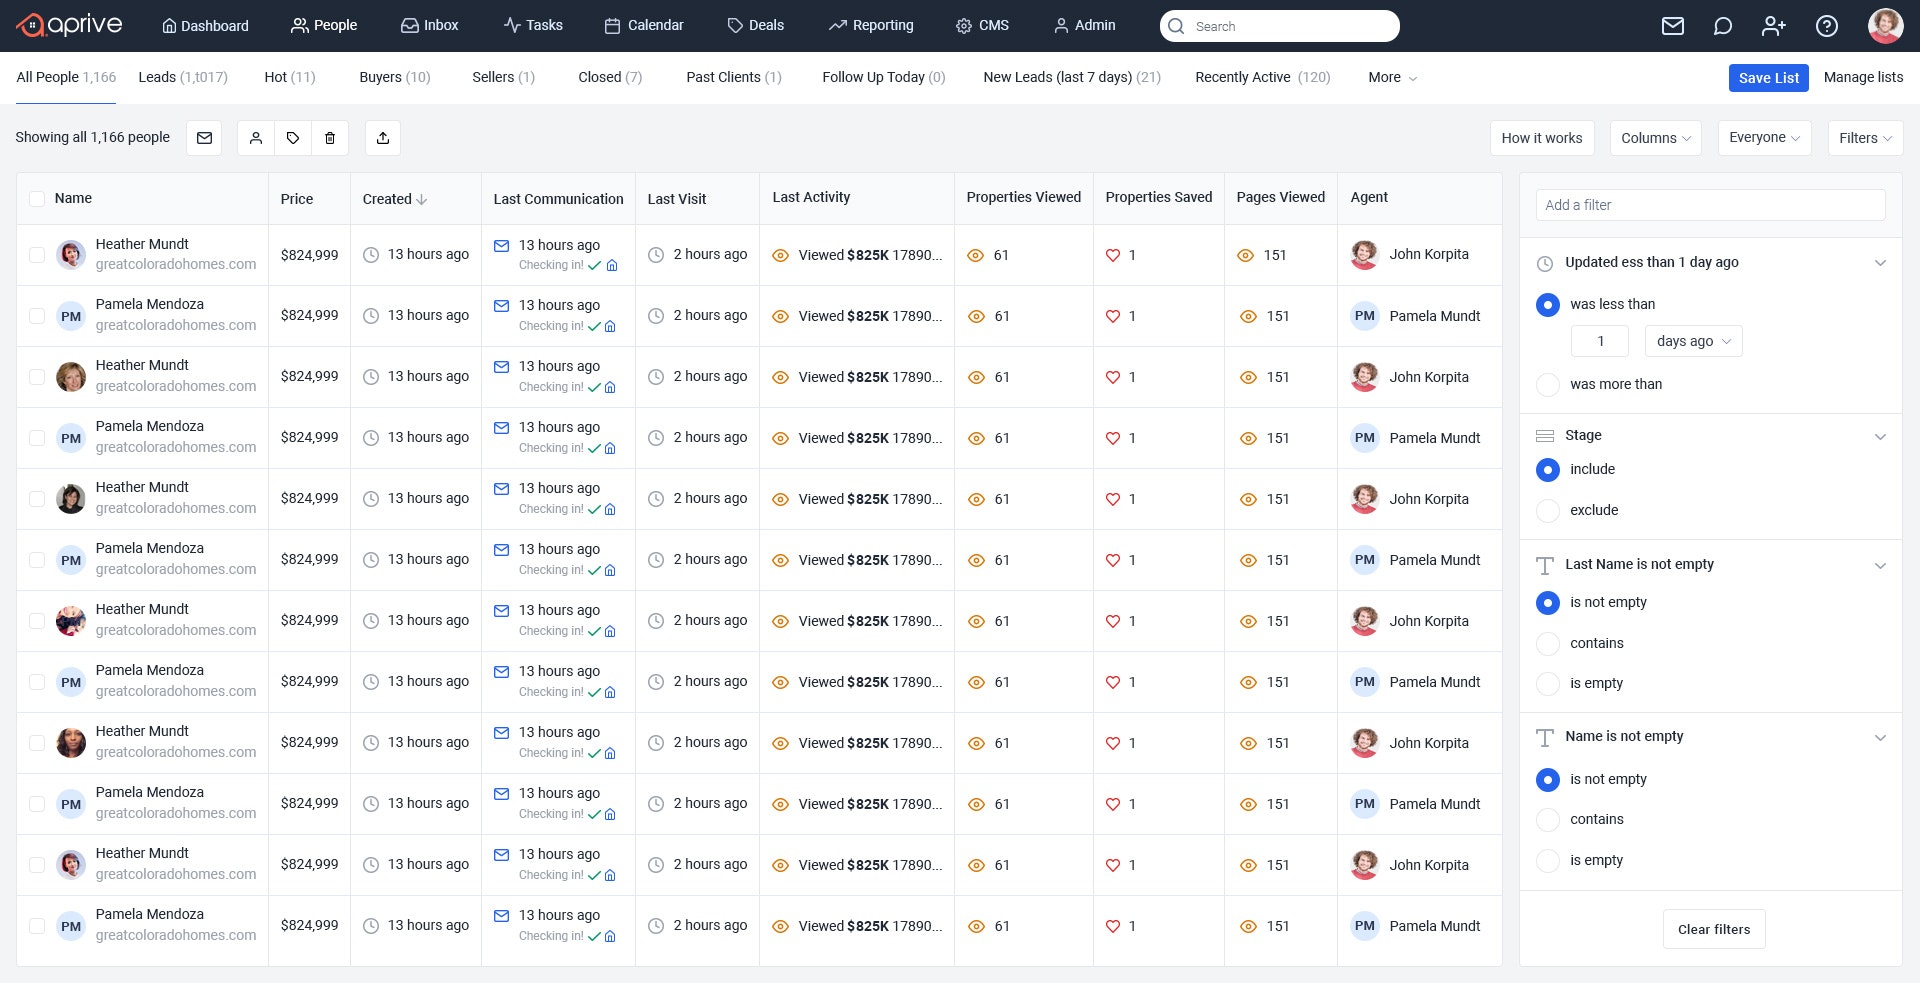Image resolution: width=1920 pixels, height=983 pixels.
Task: Open the Dashboard menu
Action: 205,26
